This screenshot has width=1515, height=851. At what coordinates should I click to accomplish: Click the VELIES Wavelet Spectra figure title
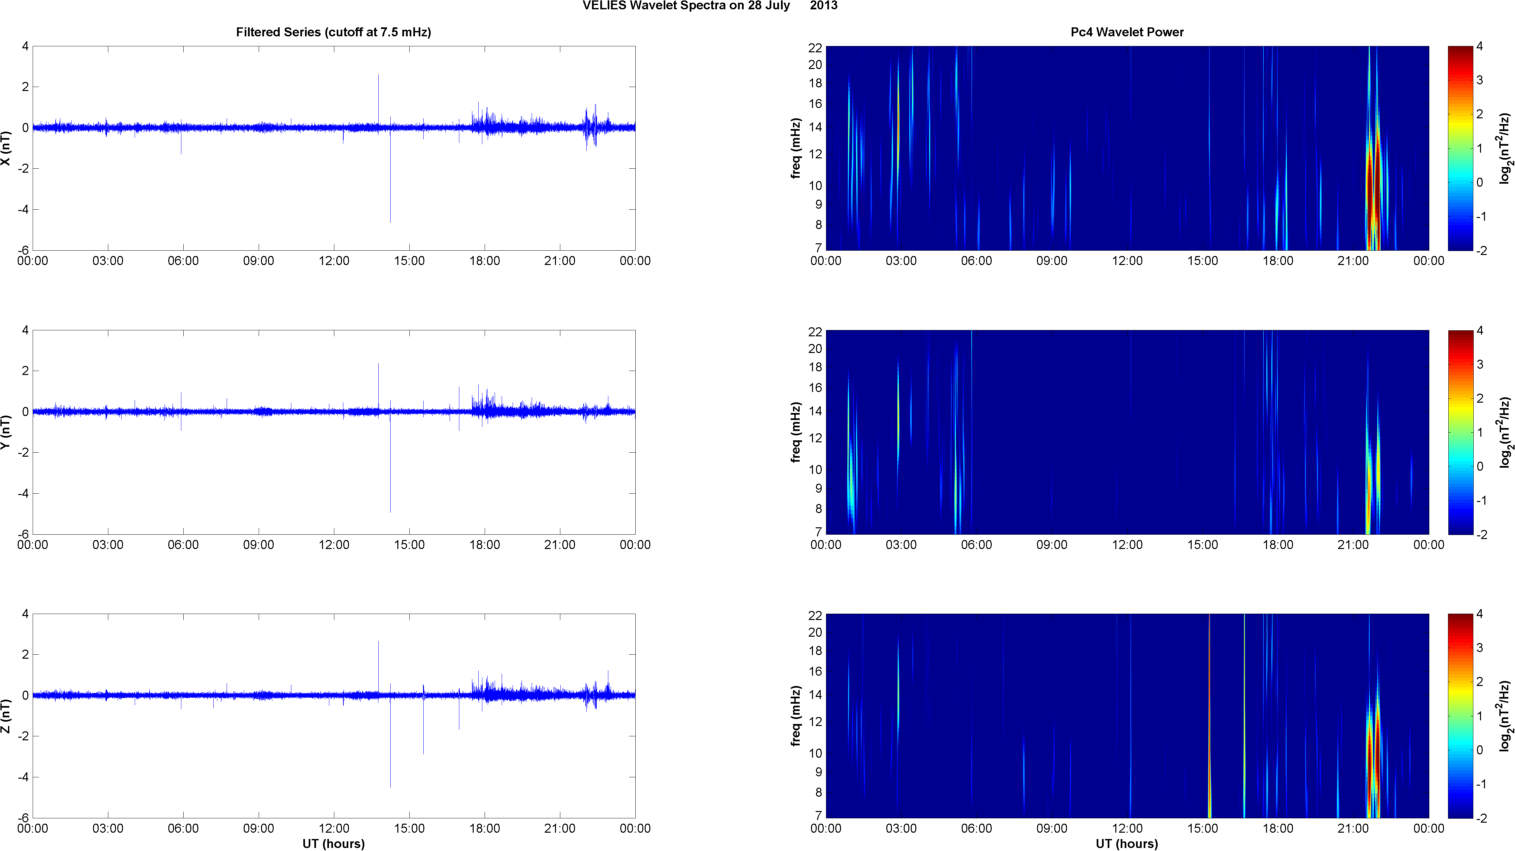pyautogui.click(x=710, y=6)
